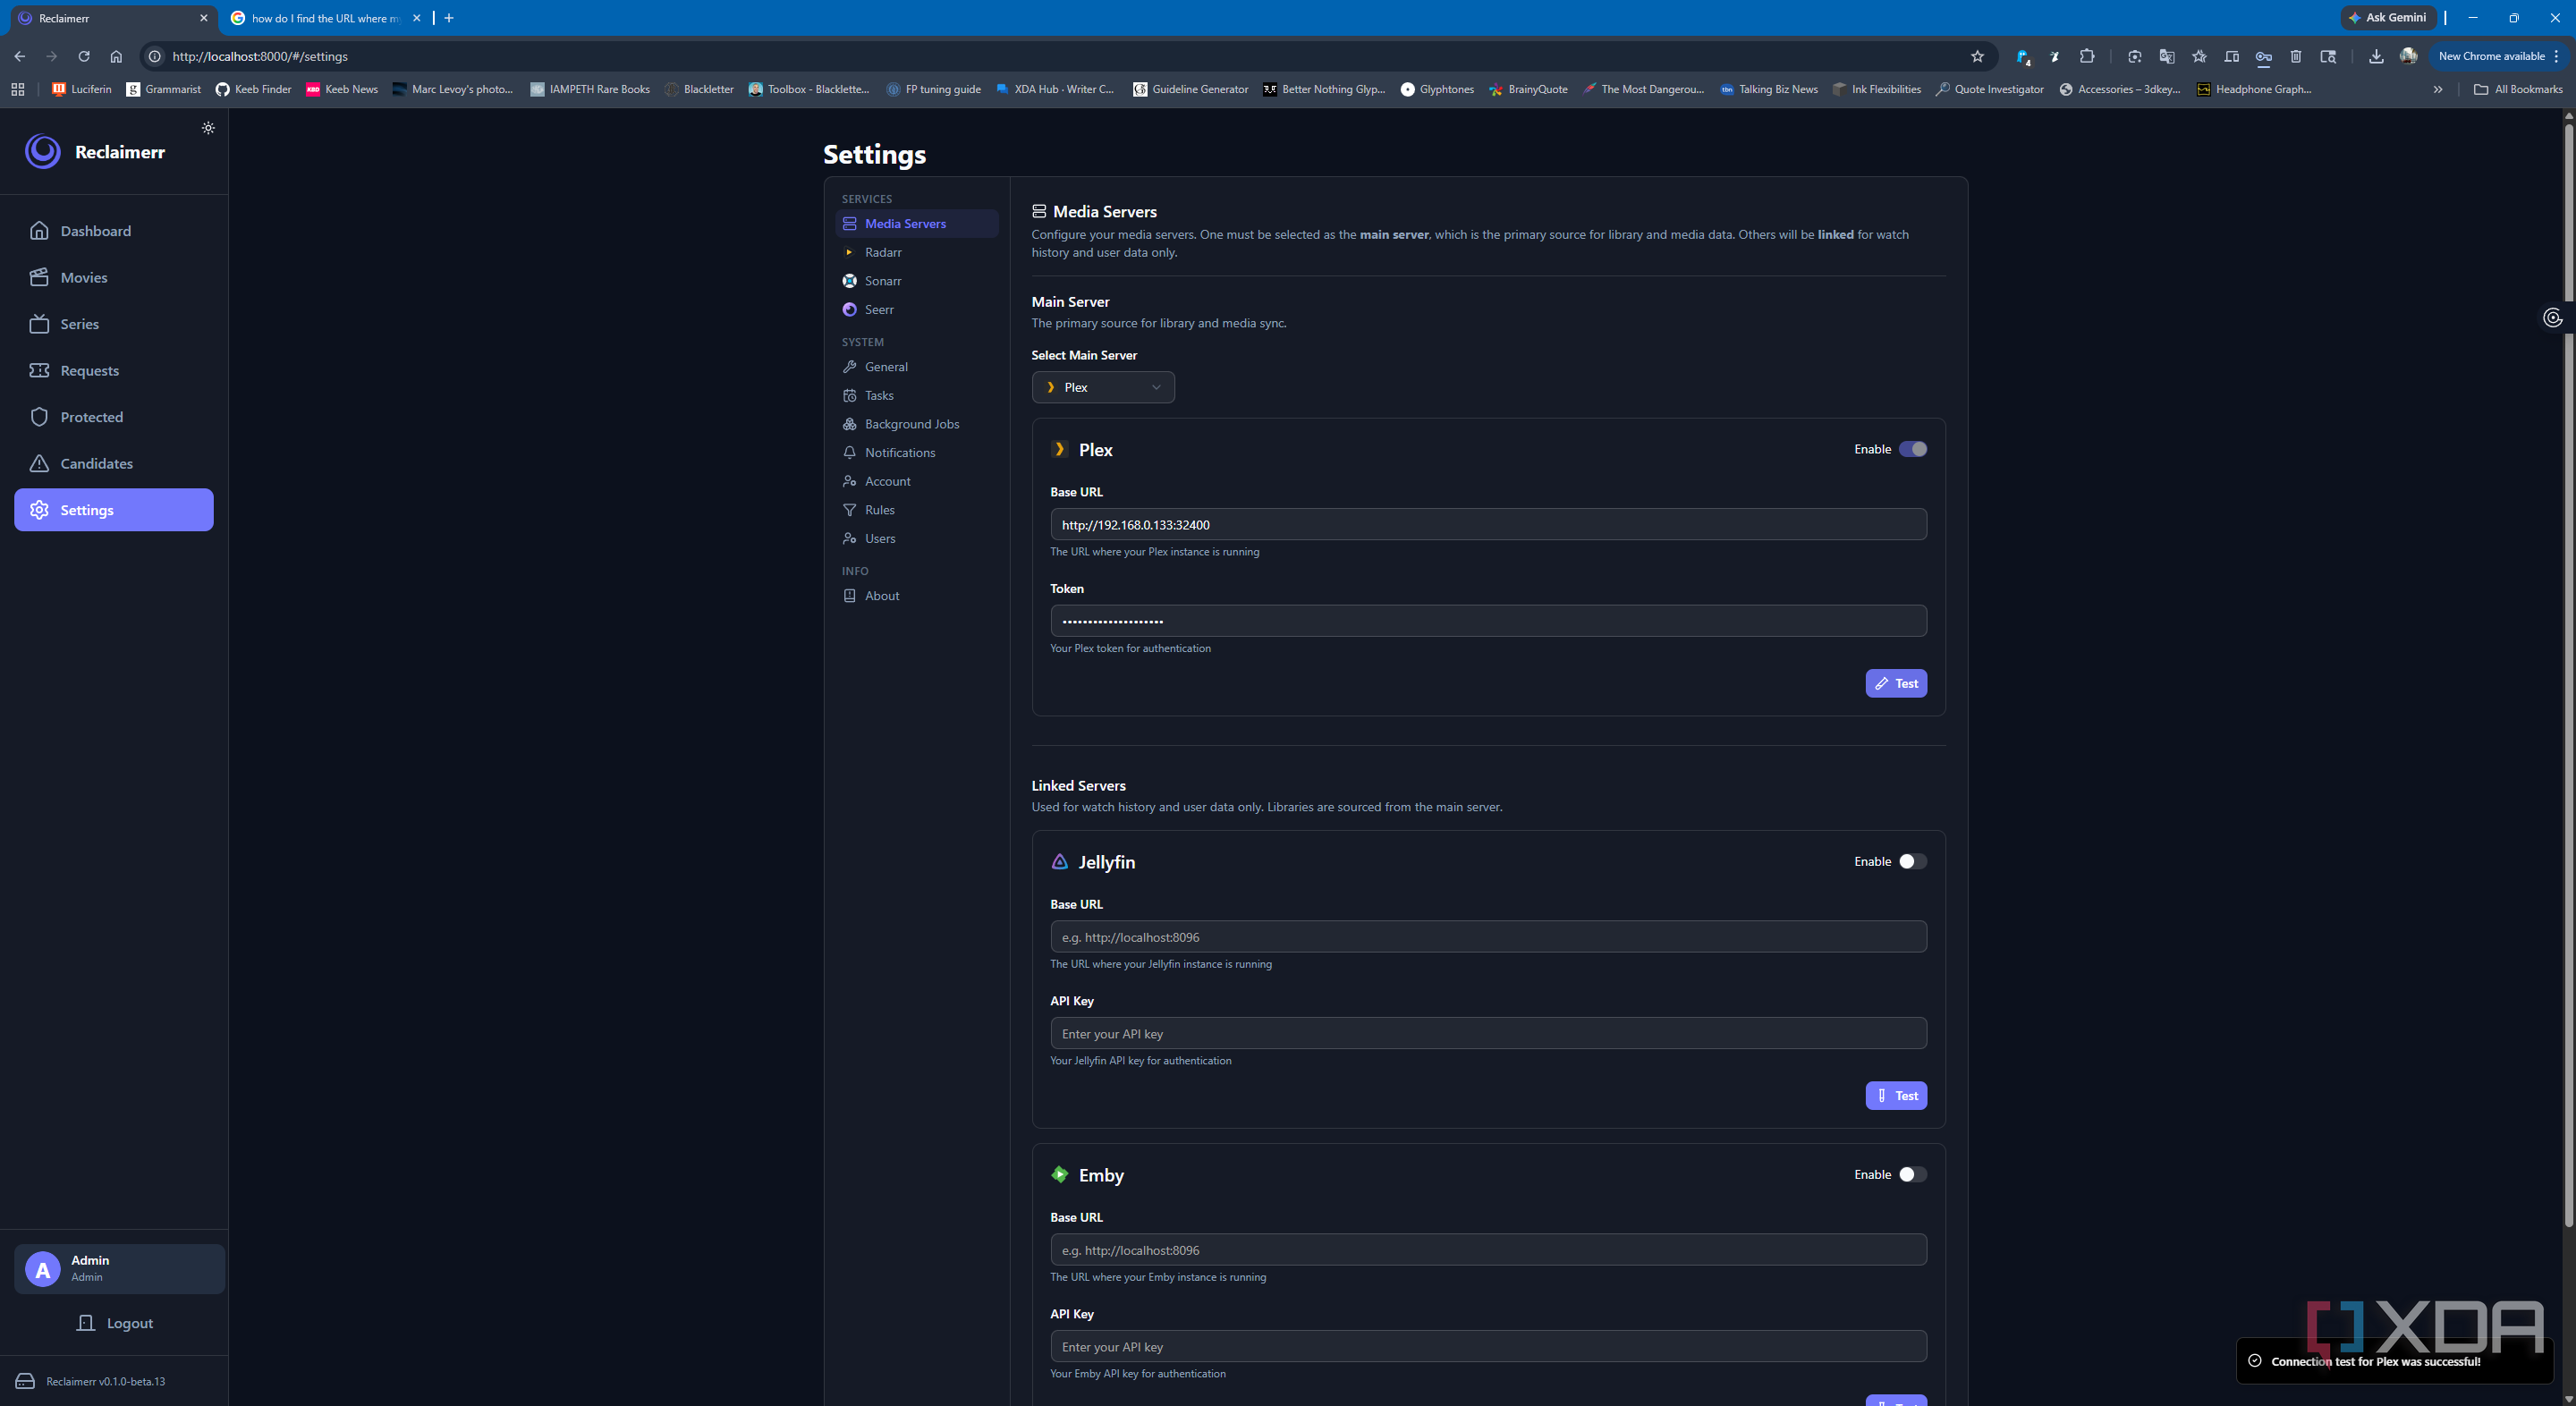This screenshot has height=1406, width=2576.
Task: Open Sonarr service settings
Action: (916, 281)
